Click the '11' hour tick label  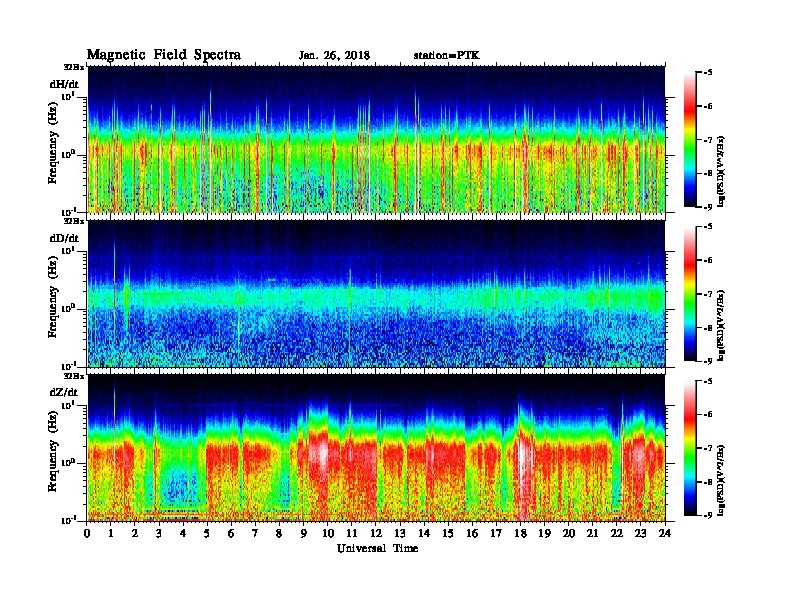352,533
